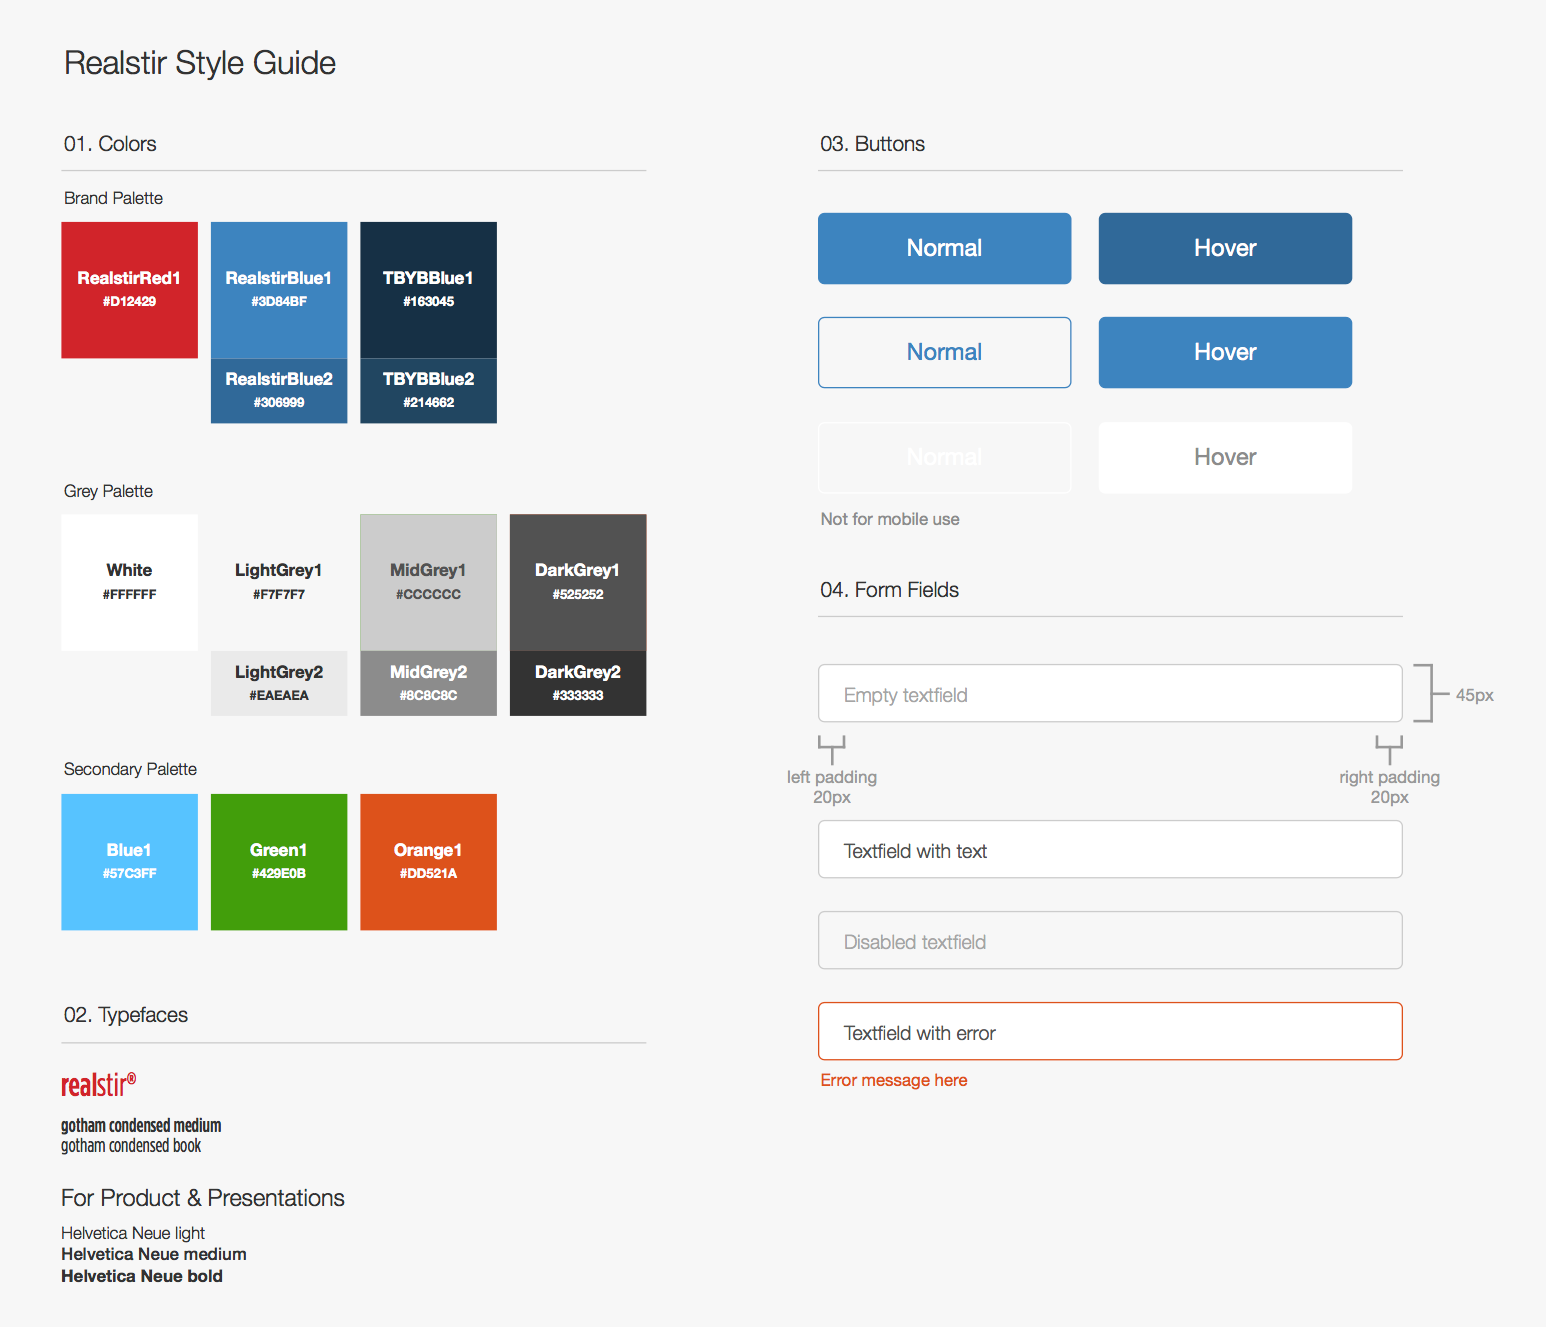Screen dimensions: 1546x1327
Task: Choose the DarkGrey2 #333333 swatch
Action: pos(578,683)
